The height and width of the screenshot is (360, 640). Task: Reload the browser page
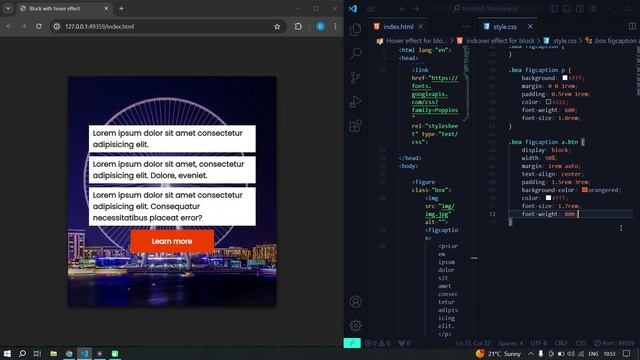coord(38,27)
